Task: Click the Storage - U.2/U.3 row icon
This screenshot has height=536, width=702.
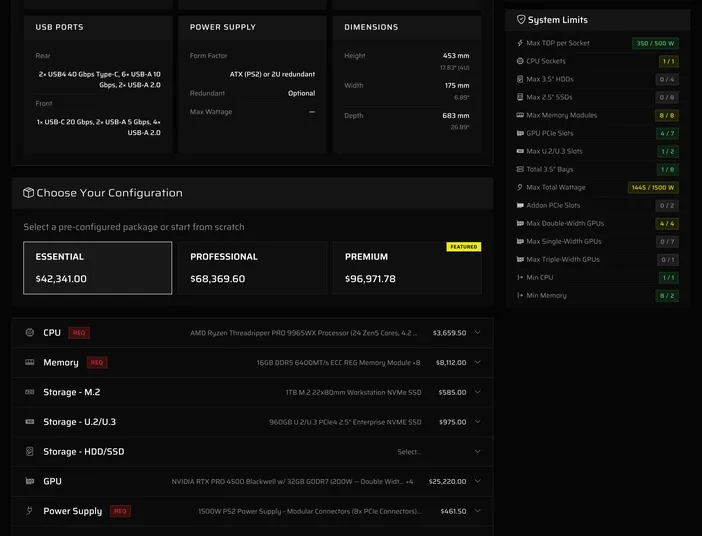Action: [x=30, y=421]
